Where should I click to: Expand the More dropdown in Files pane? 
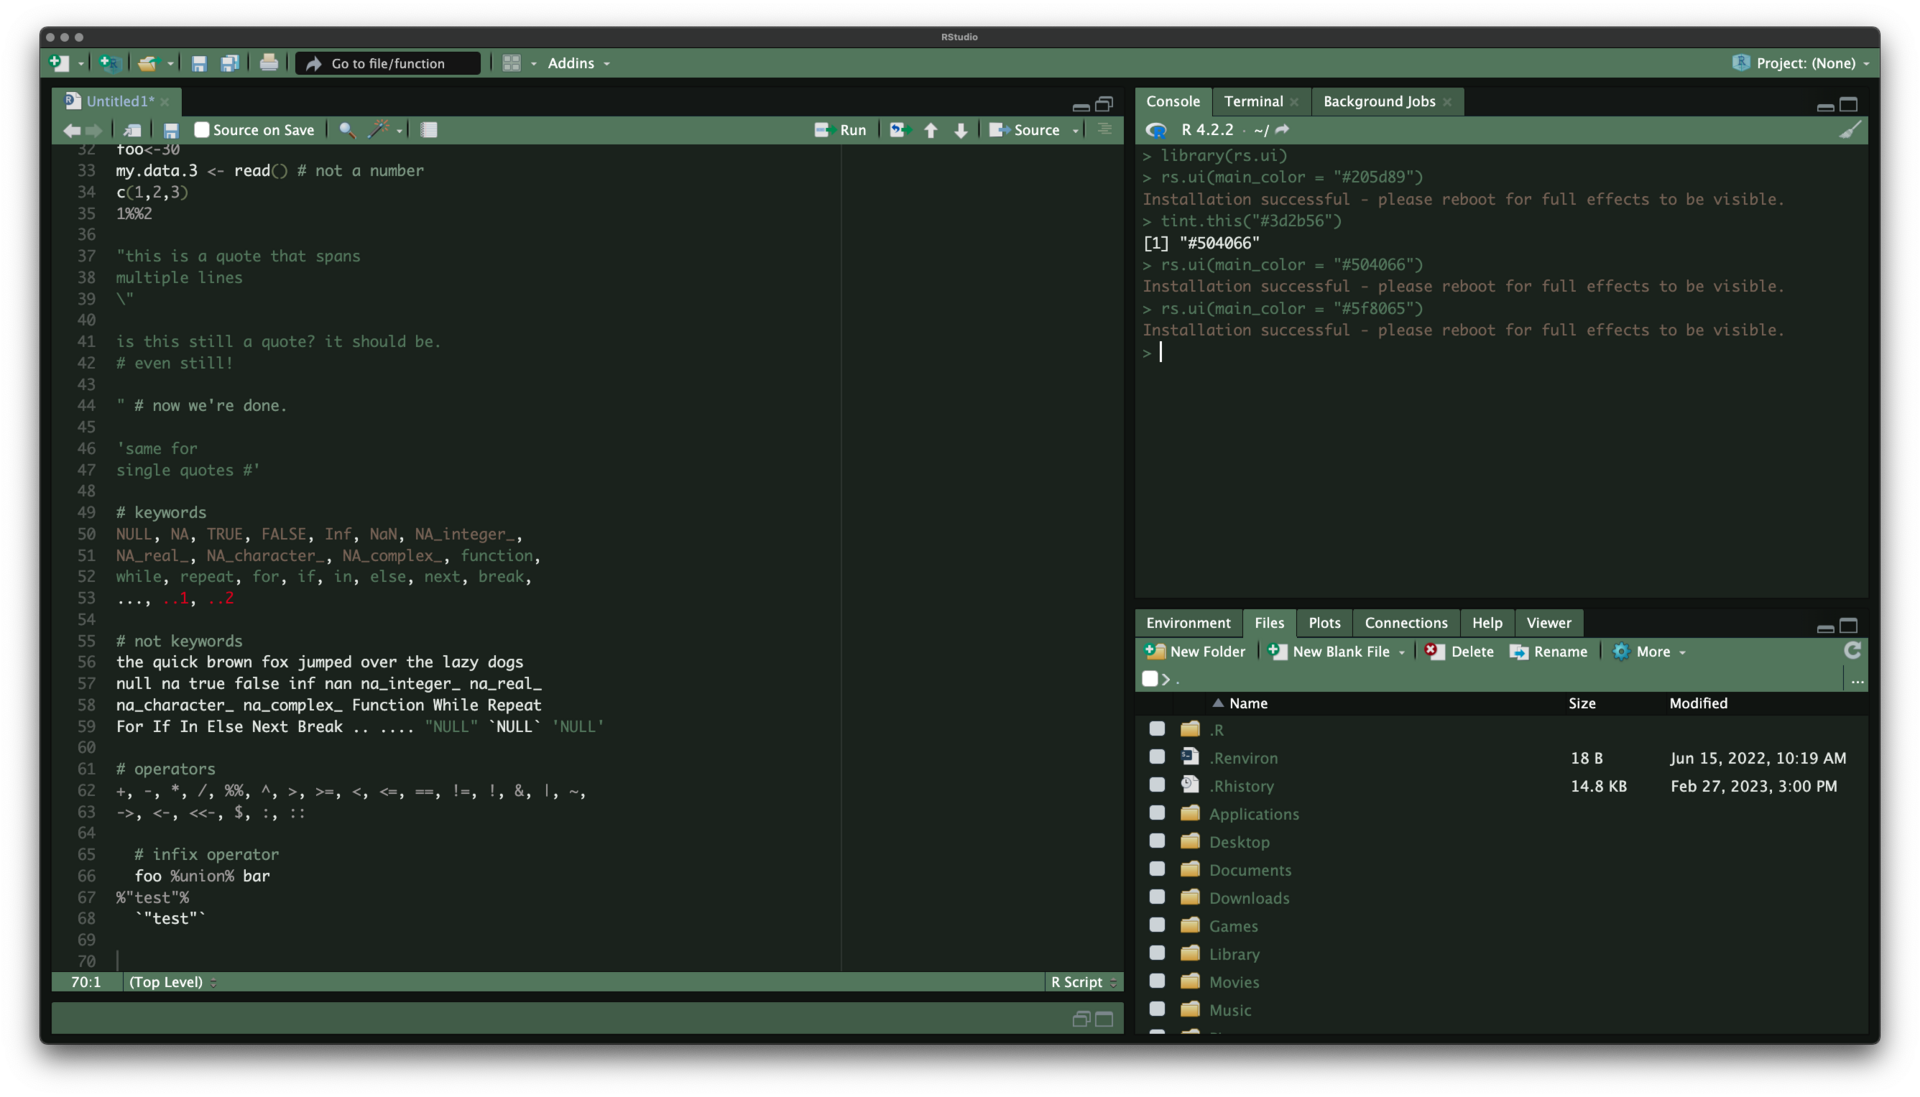tap(1652, 651)
